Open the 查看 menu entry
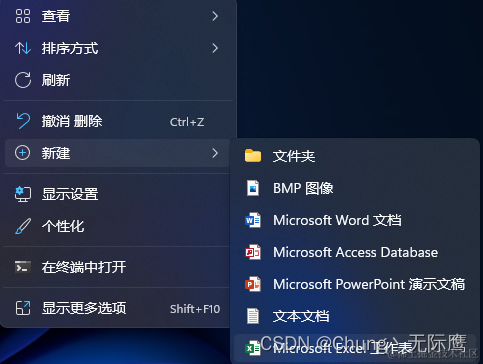 tap(118, 16)
